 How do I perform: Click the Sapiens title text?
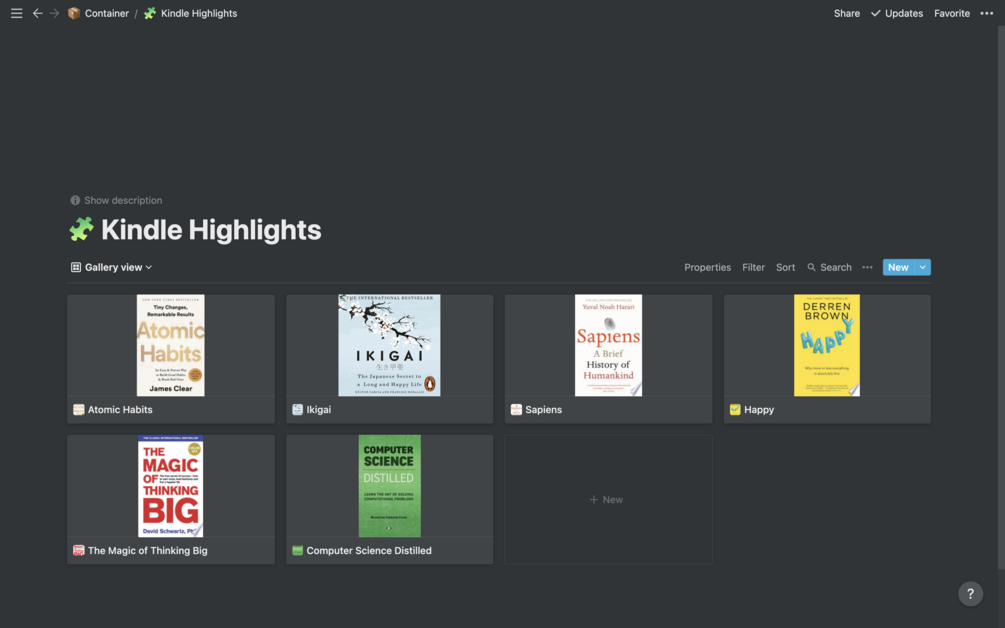(x=544, y=409)
